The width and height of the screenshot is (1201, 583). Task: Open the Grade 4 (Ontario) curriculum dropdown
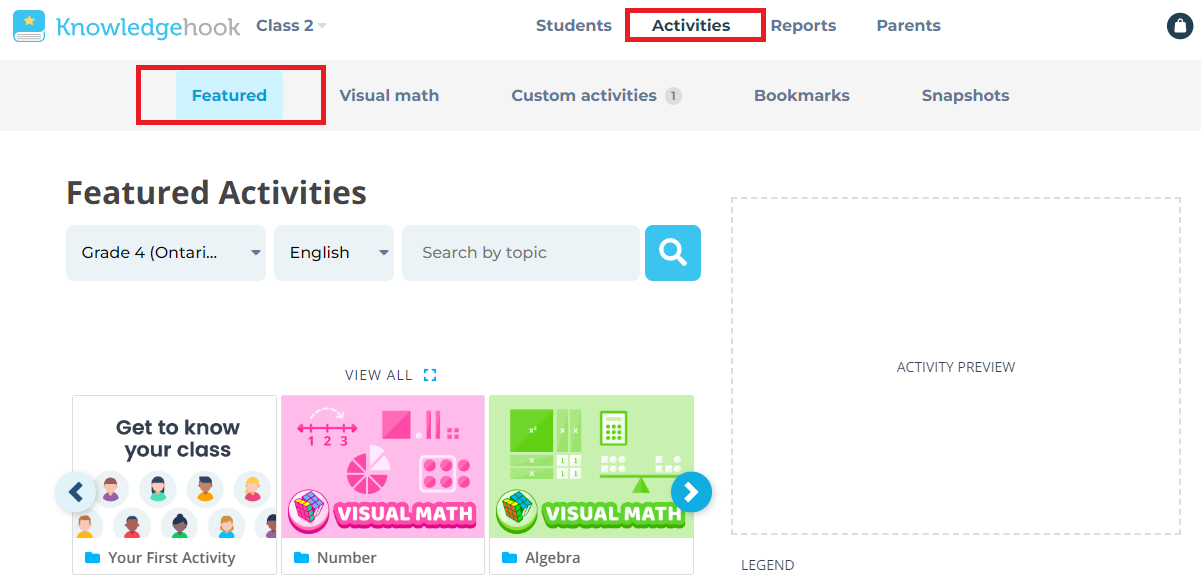pos(166,253)
